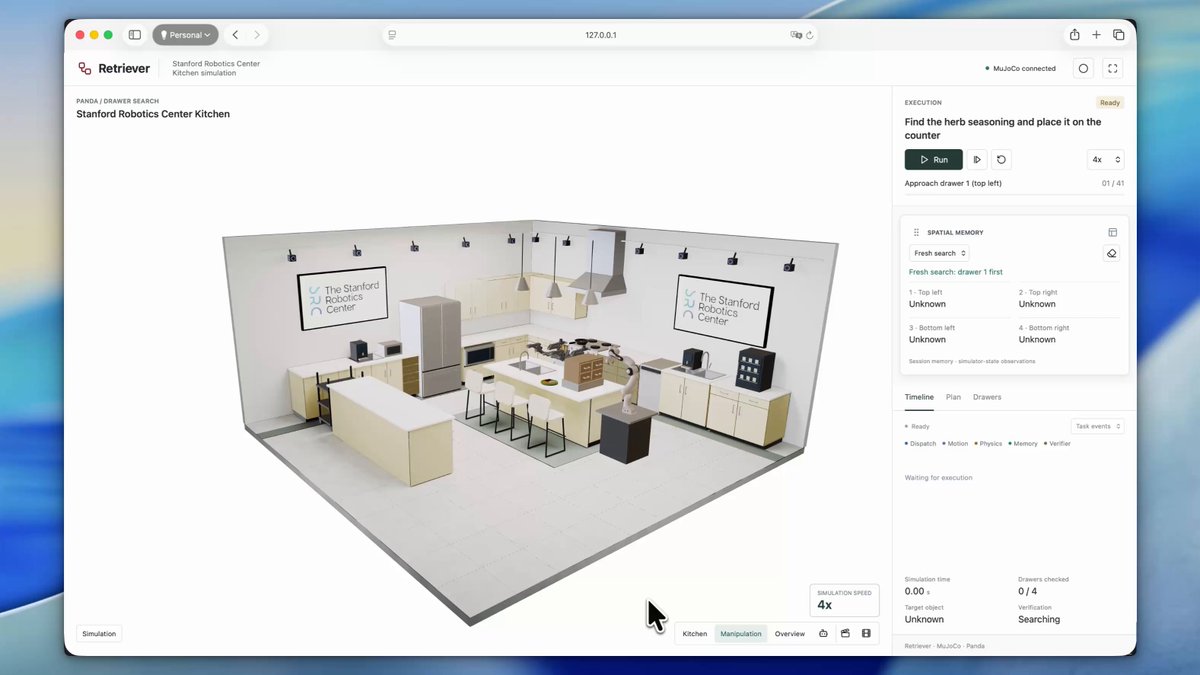Reset execution with the circular arrow icon
The width and height of the screenshot is (1200, 675).
pyautogui.click(x=1001, y=160)
